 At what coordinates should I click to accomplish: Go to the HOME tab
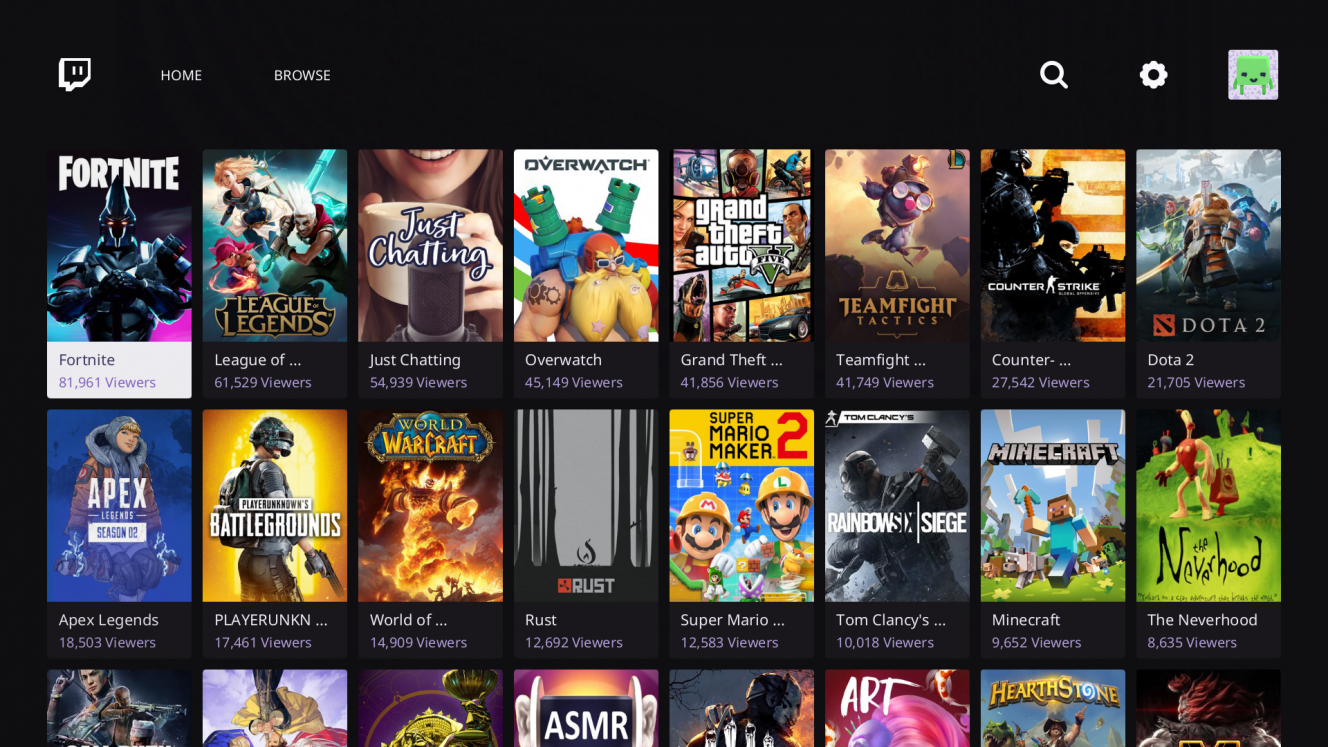tap(181, 75)
